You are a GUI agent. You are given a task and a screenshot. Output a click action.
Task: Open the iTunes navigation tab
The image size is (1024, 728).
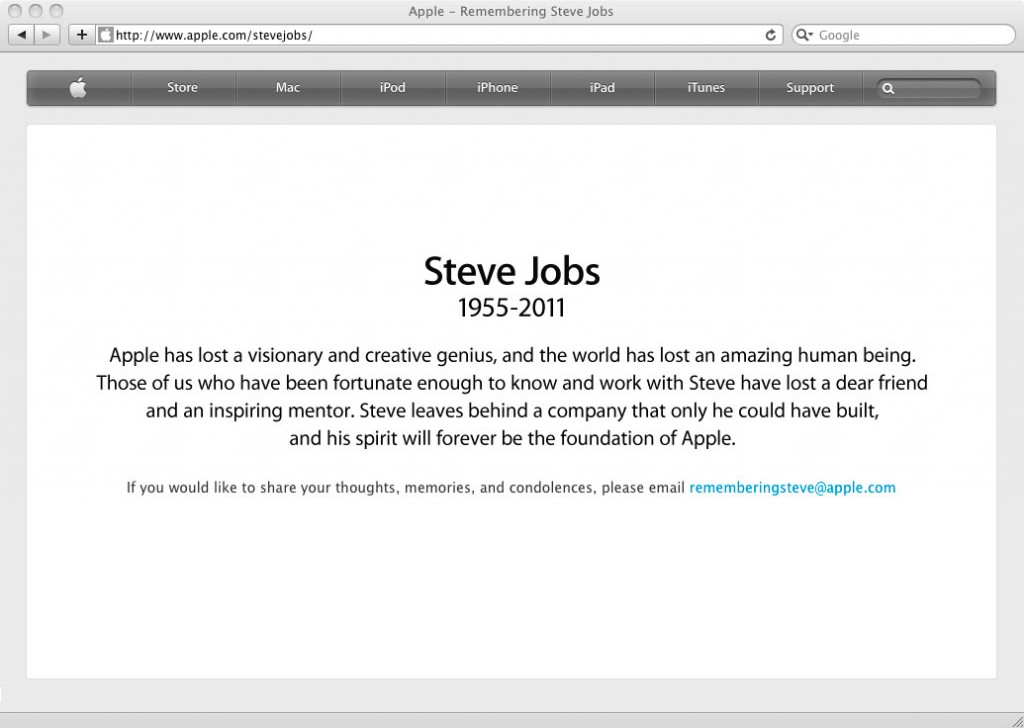click(706, 87)
